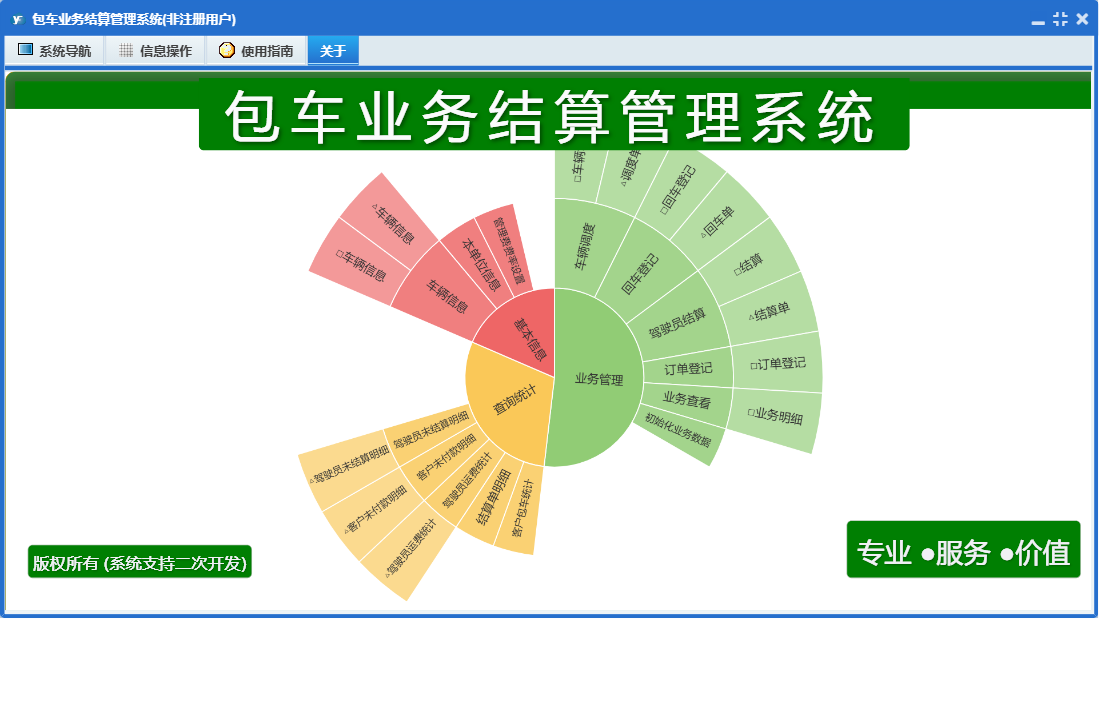Open the 管理费费率设置 segment
Image resolution: width=1099 pixels, height=723 pixels.
point(509,249)
